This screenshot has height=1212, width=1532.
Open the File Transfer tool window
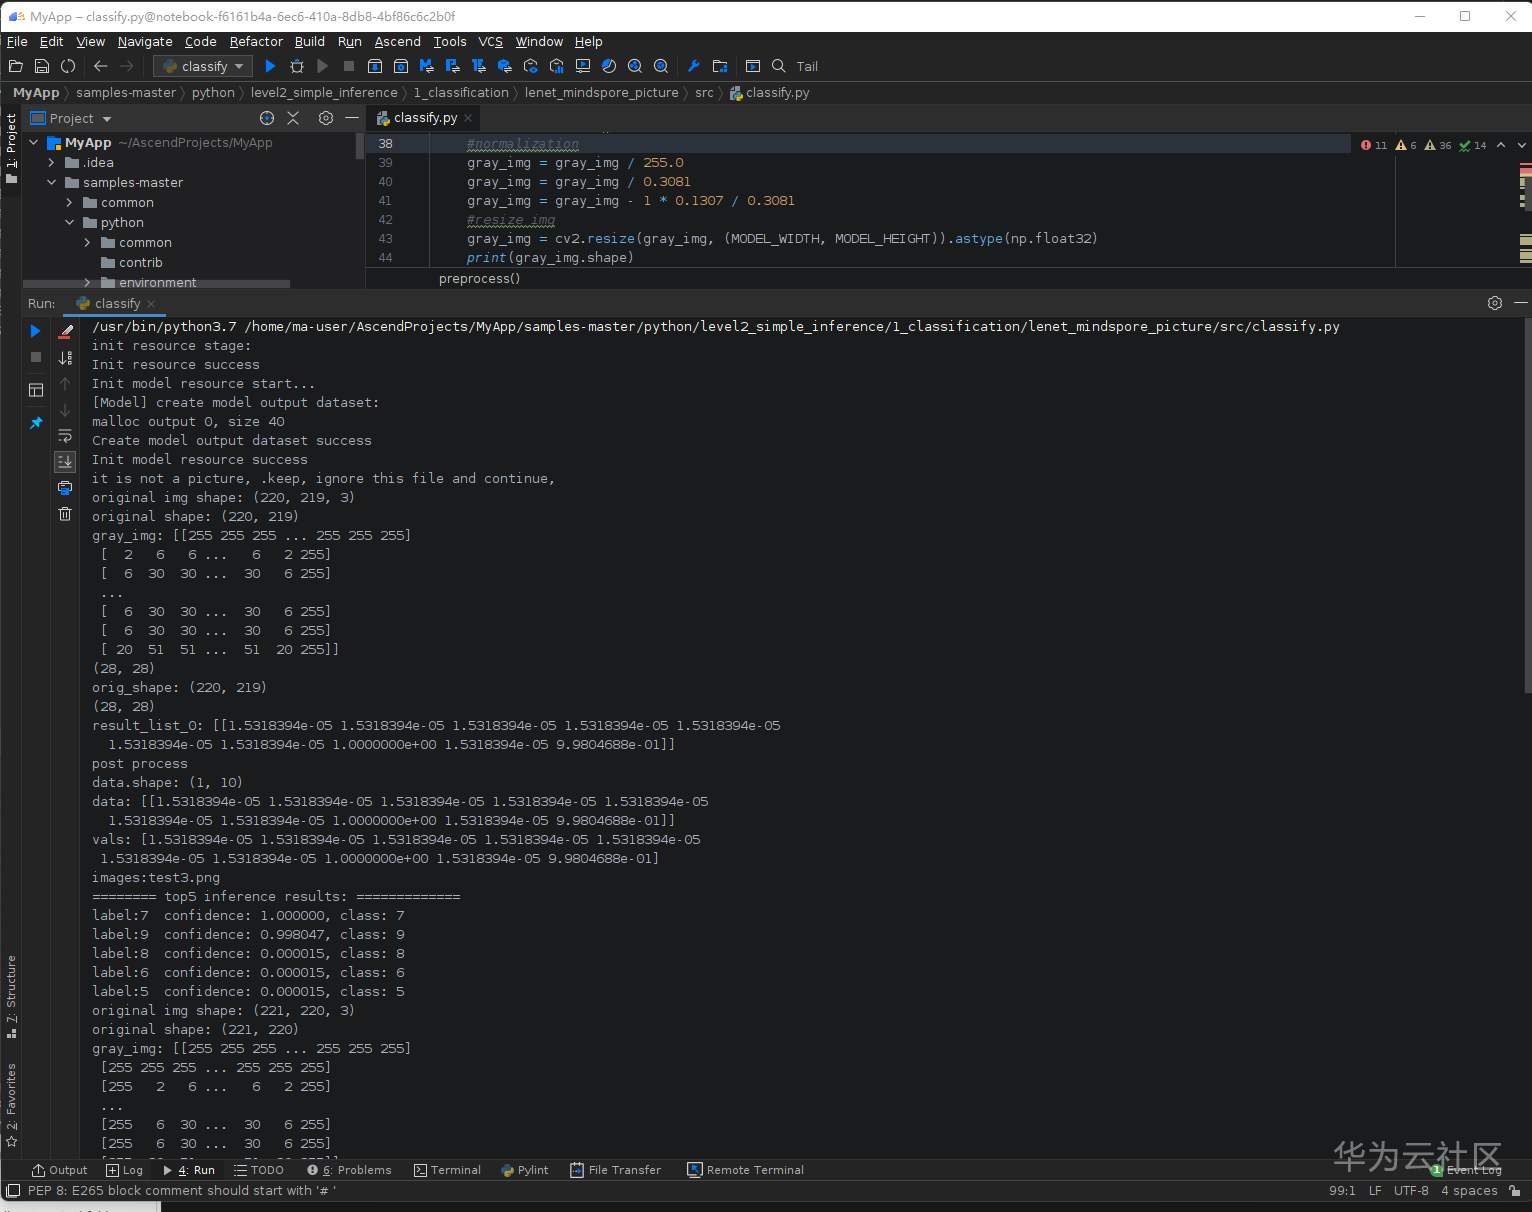(615, 1170)
